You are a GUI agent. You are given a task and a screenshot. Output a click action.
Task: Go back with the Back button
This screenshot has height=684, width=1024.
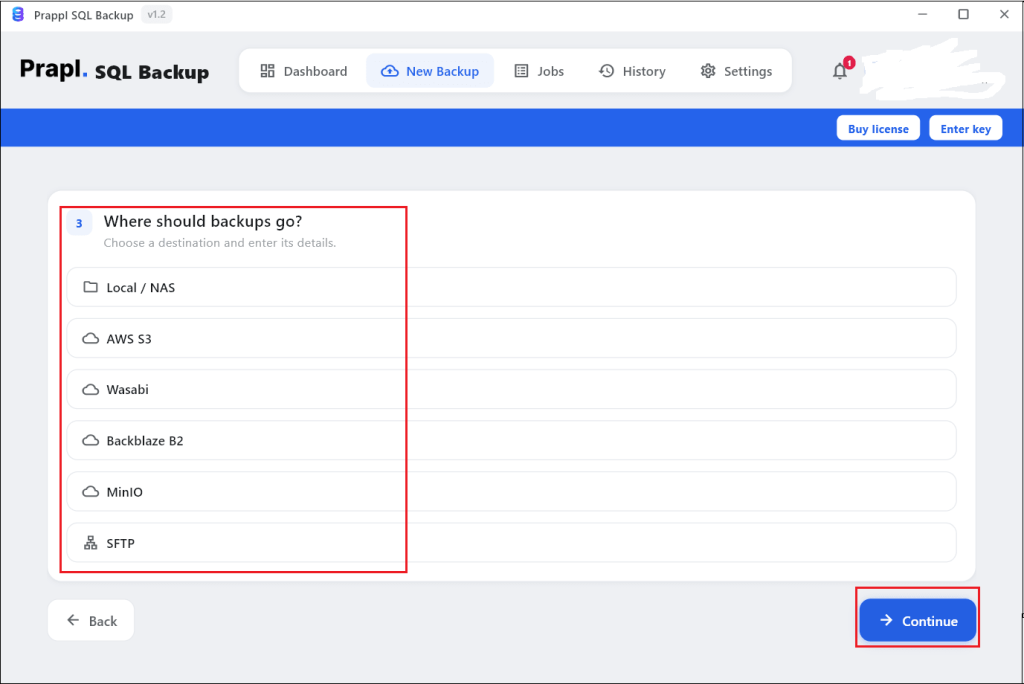click(91, 620)
